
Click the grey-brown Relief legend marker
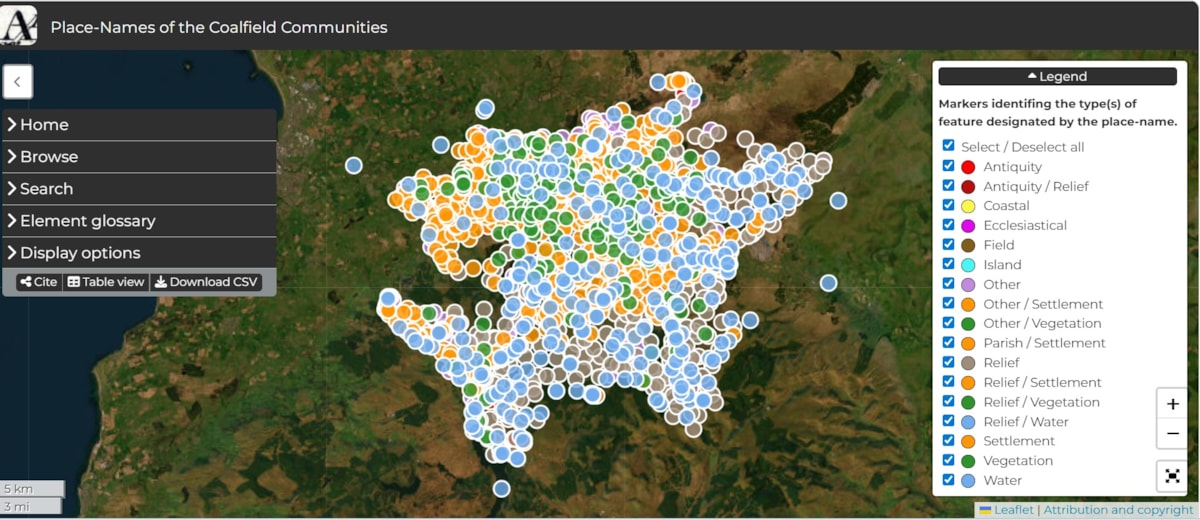(x=968, y=363)
